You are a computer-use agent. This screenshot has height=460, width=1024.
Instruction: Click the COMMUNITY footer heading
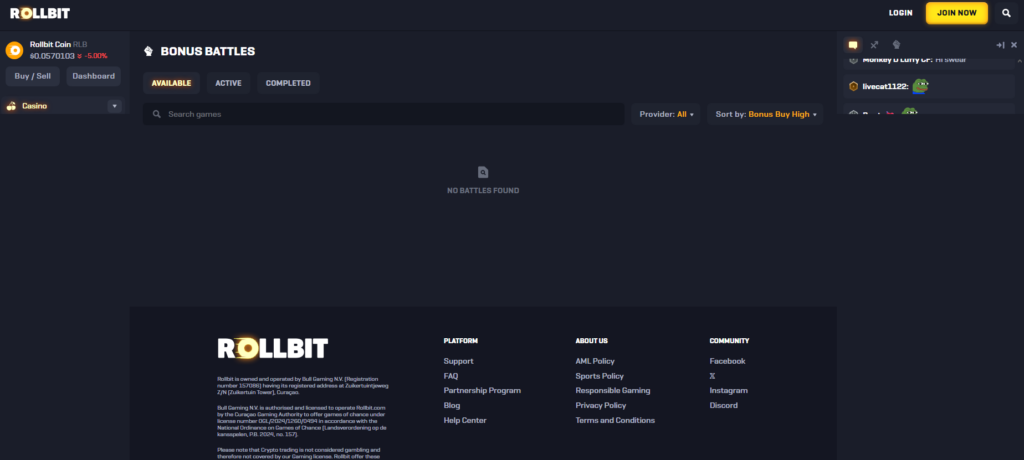(x=729, y=341)
